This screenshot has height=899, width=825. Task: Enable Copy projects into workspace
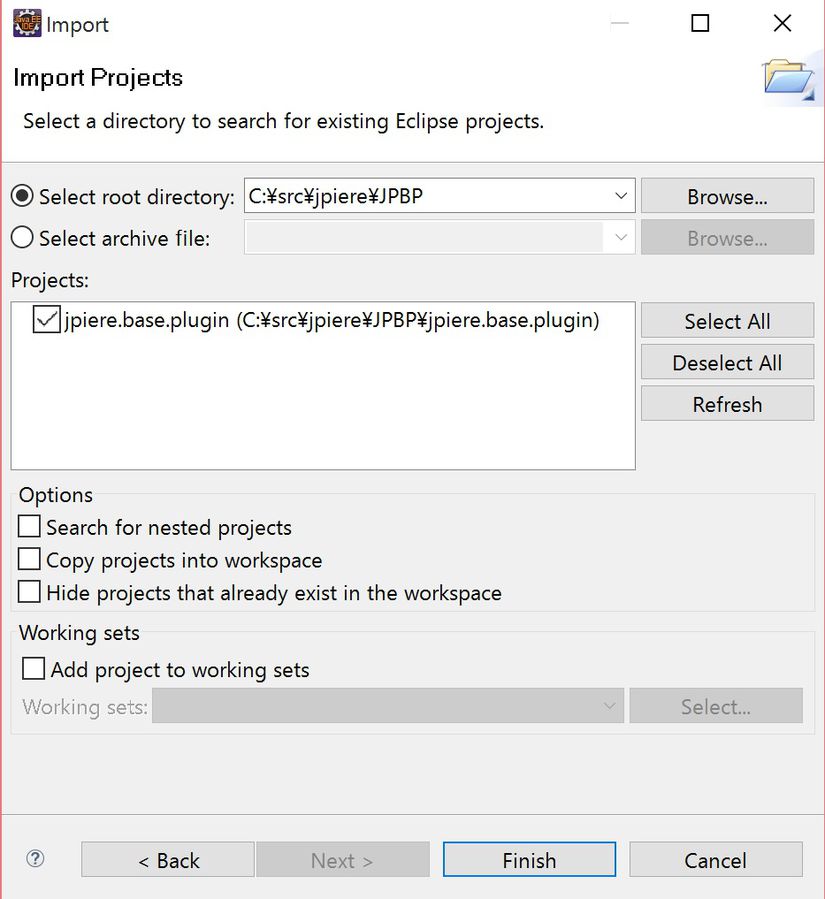30,560
